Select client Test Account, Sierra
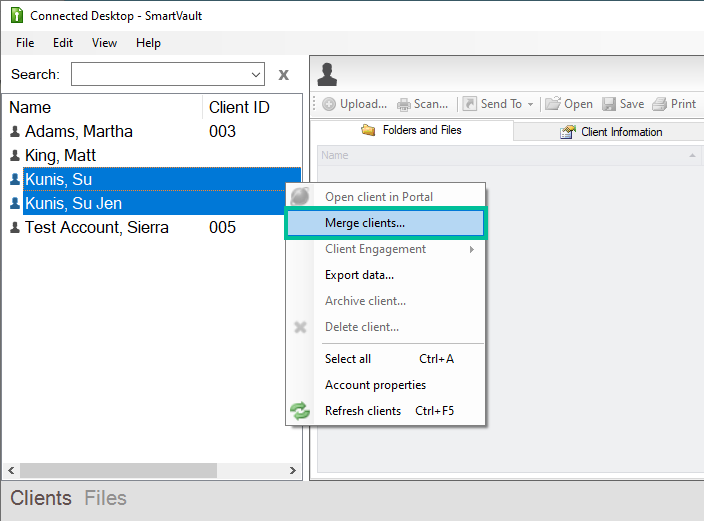The image size is (704, 521). click(97, 227)
